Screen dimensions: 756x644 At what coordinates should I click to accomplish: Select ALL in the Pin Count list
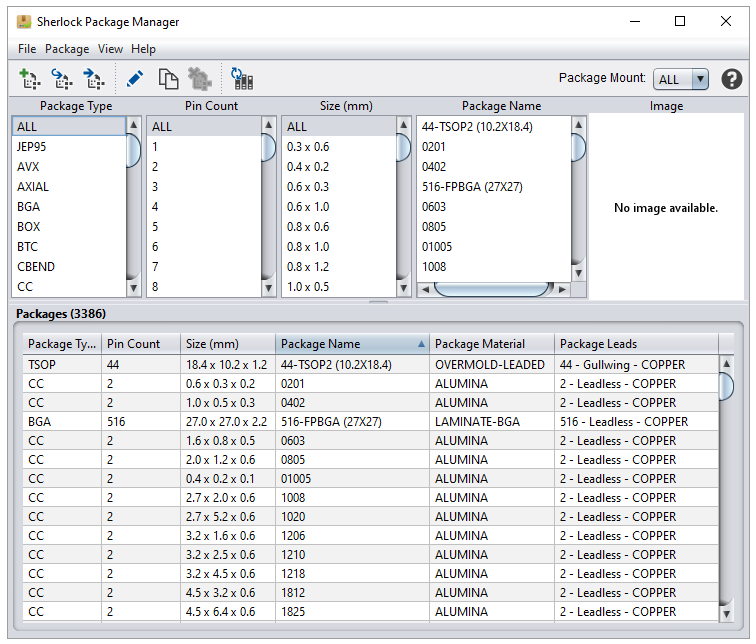(203, 126)
